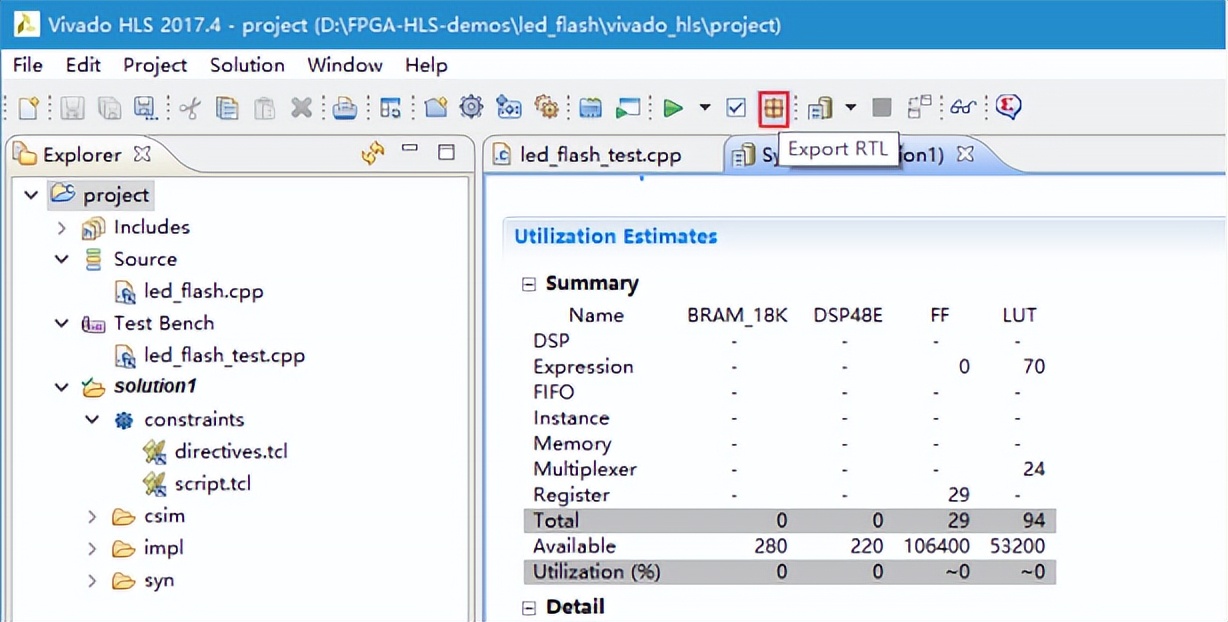Close the Explorer view tab

click(142, 155)
